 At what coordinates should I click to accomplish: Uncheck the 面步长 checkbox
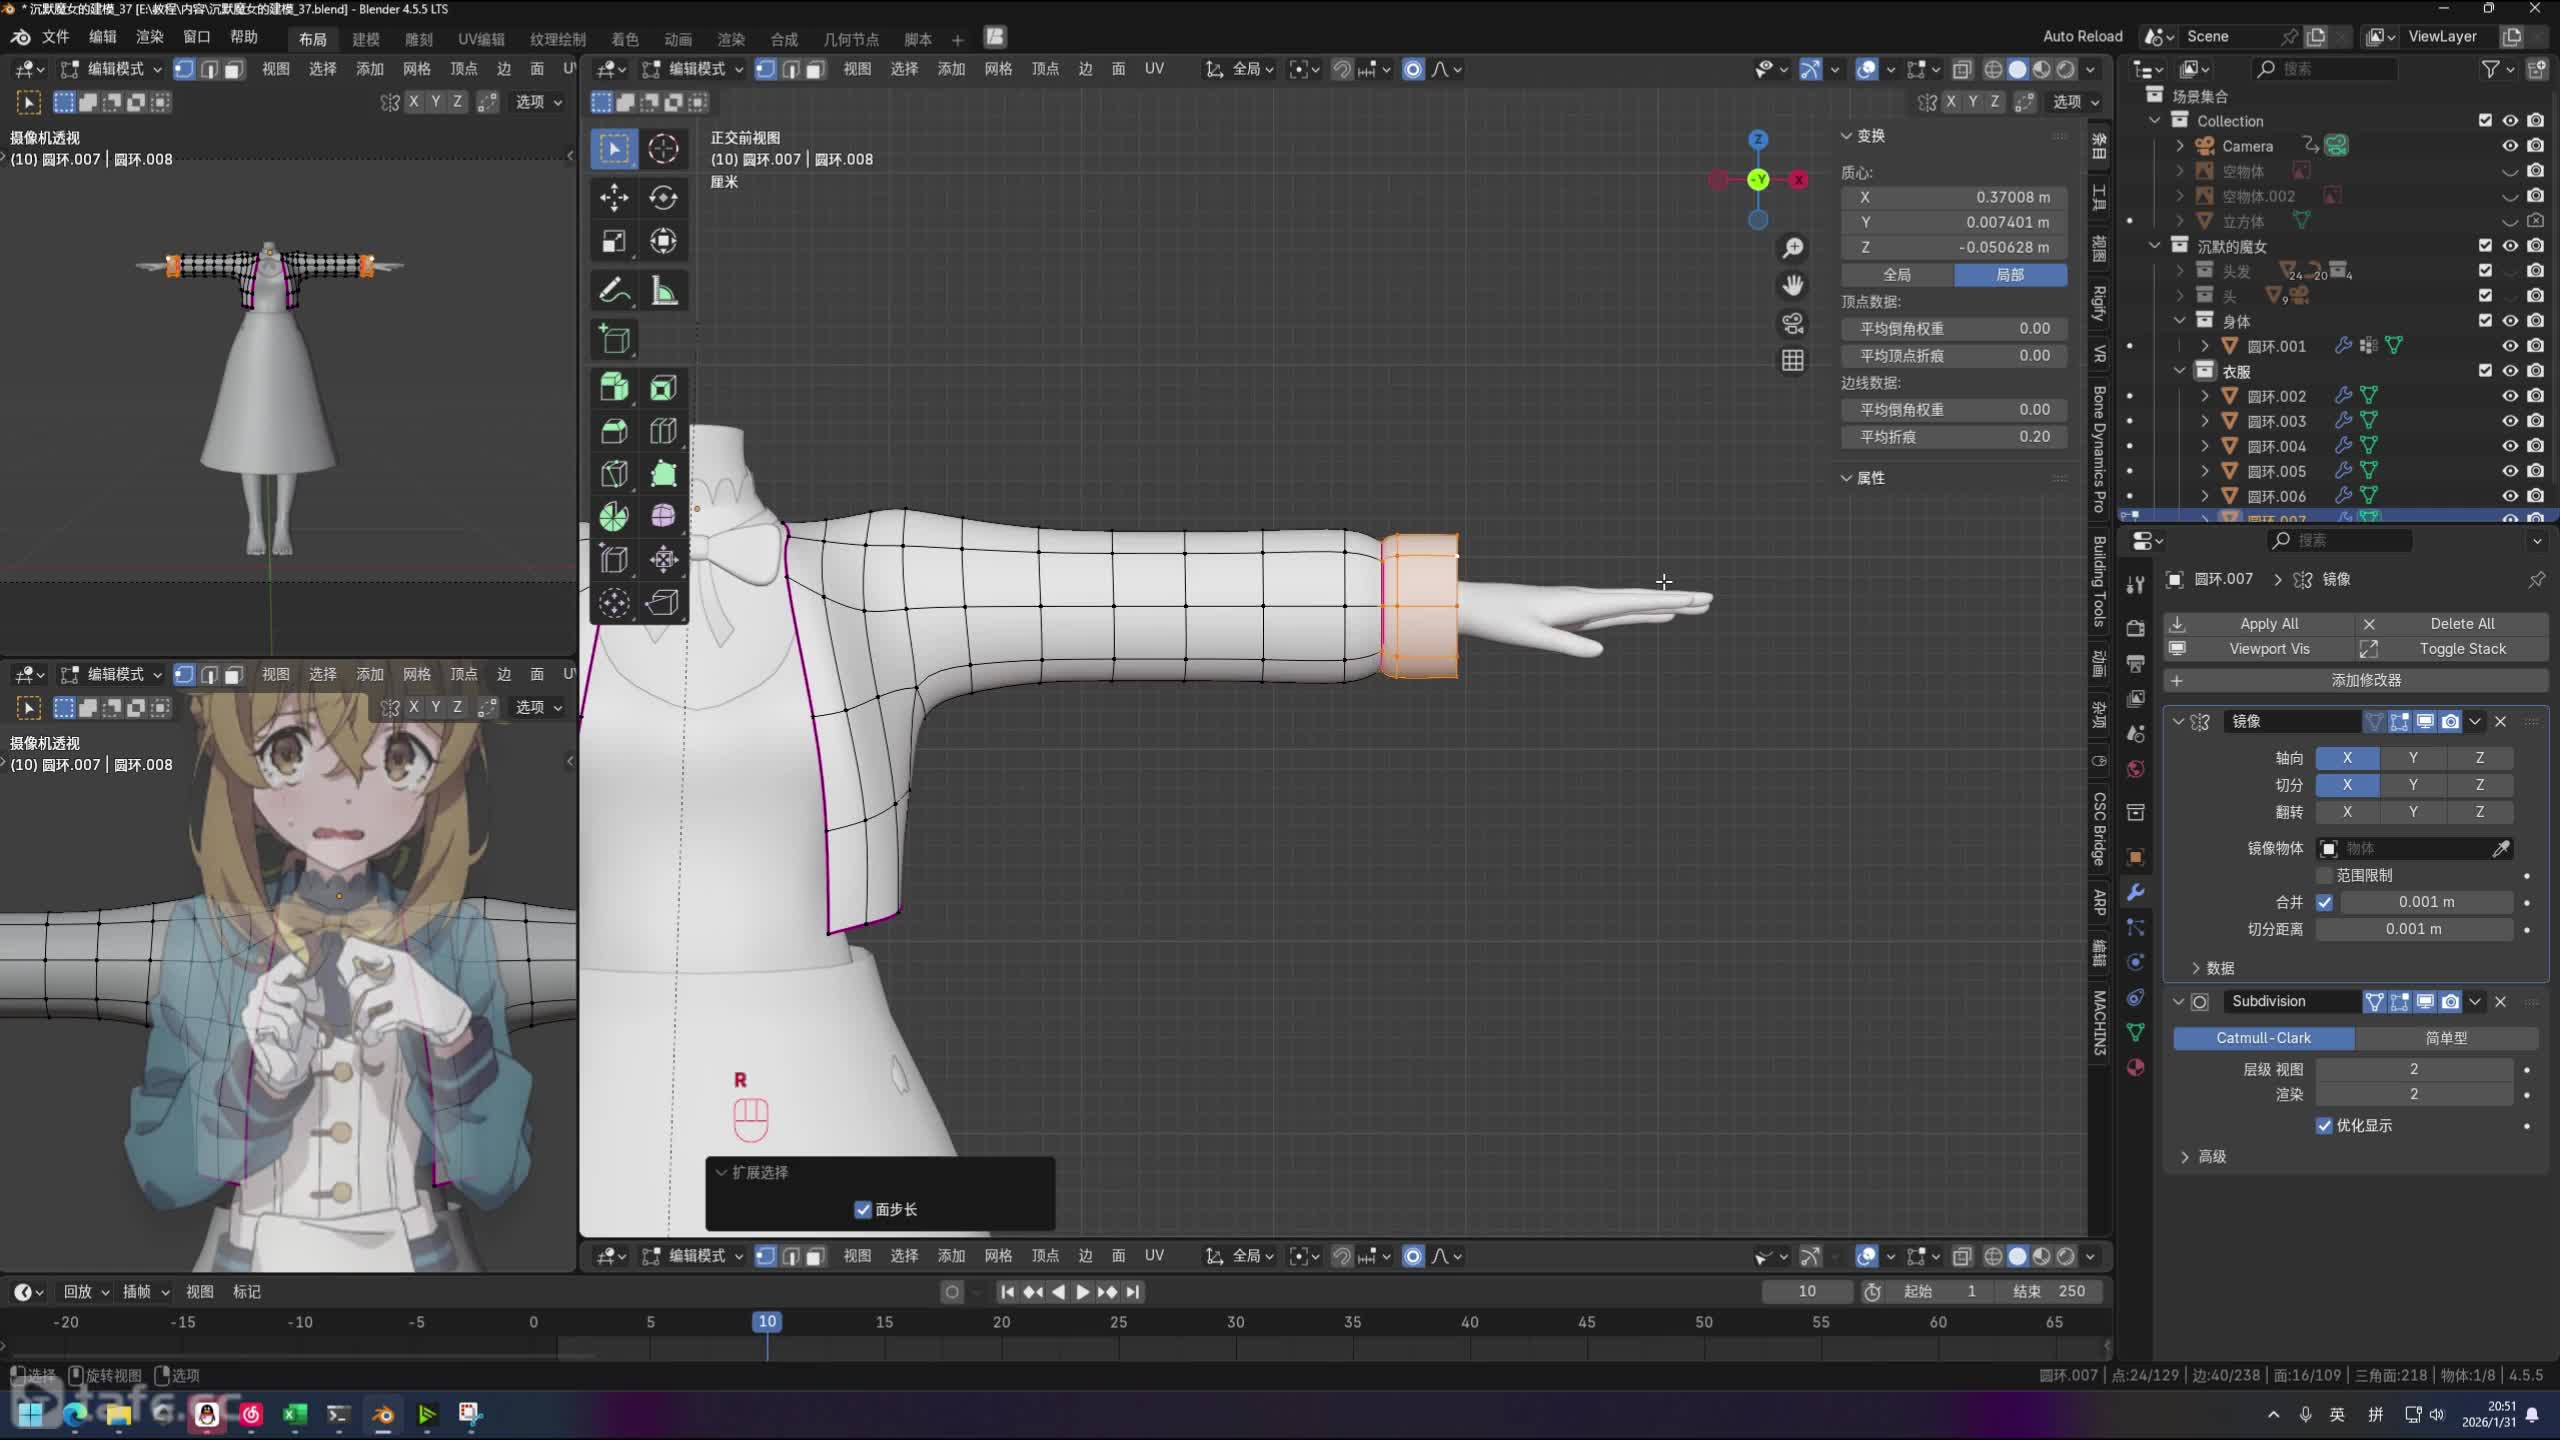pyautogui.click(x=863, y=1210)
